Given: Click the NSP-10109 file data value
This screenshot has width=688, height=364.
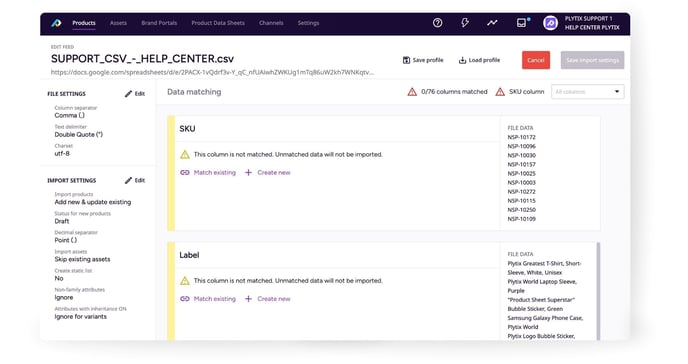Looking at the screenshot, I should (x=521, y=219).
